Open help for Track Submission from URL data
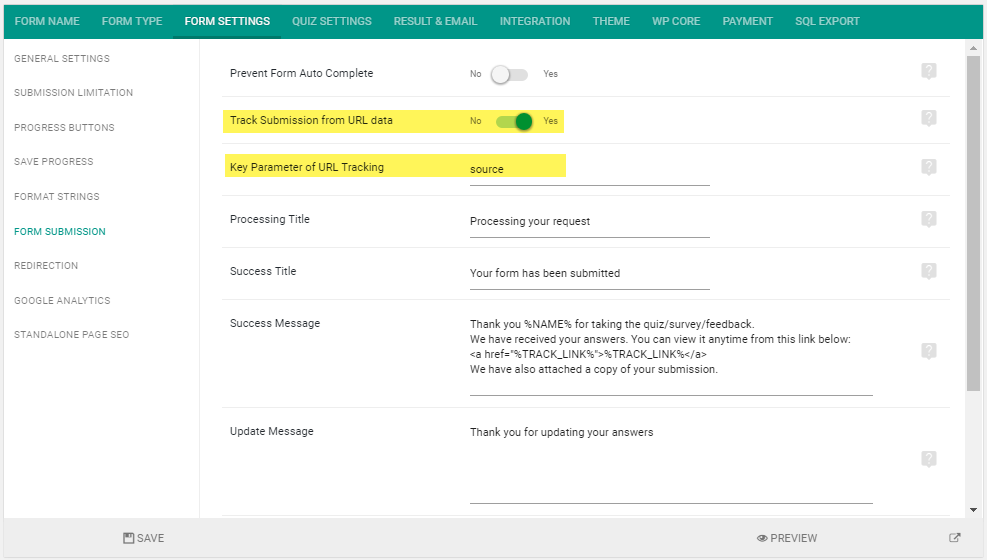This screenshot has height=560, width=987. click(928, 118)
